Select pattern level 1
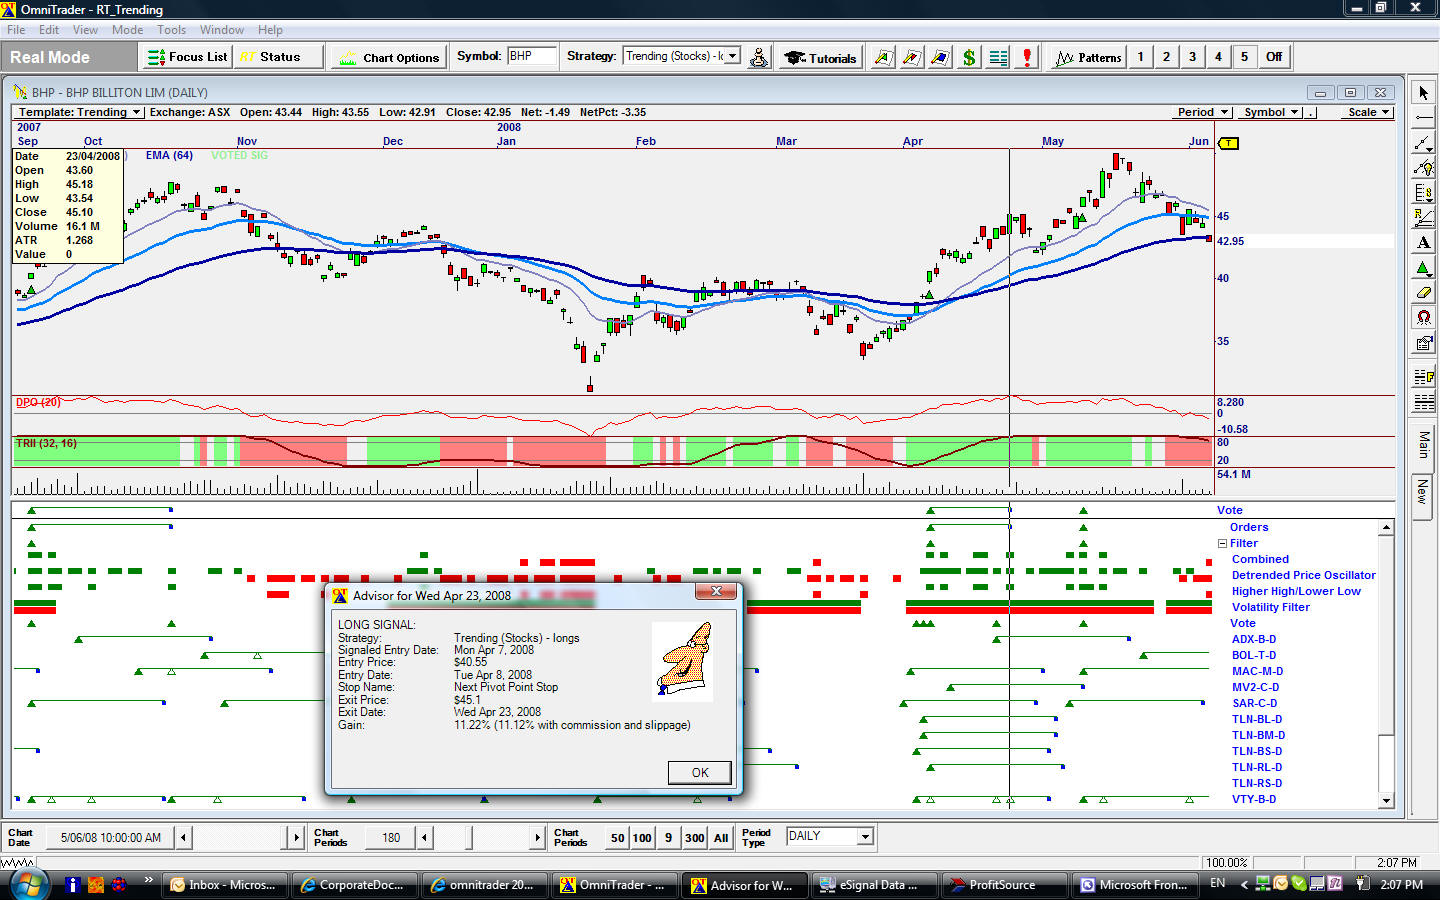 [1140, 57]
